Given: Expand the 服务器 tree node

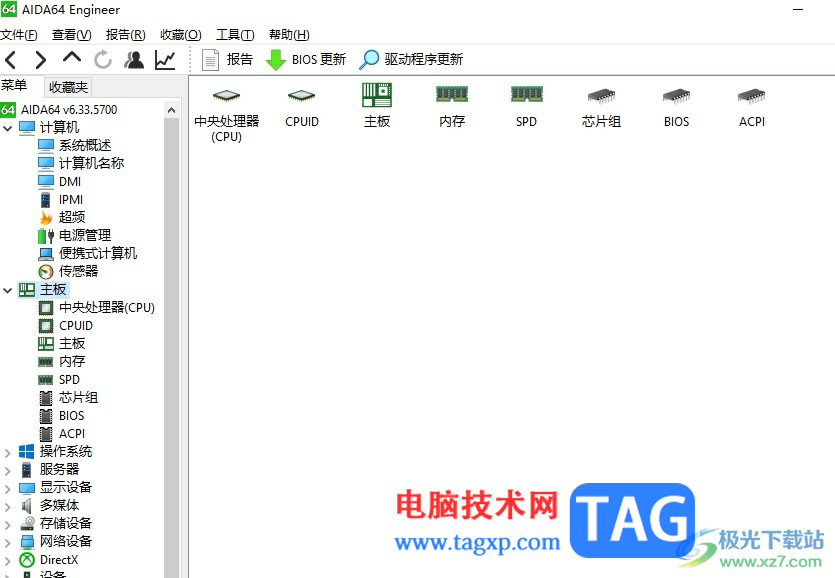Looking at the screenshot, I should (7, 470).
